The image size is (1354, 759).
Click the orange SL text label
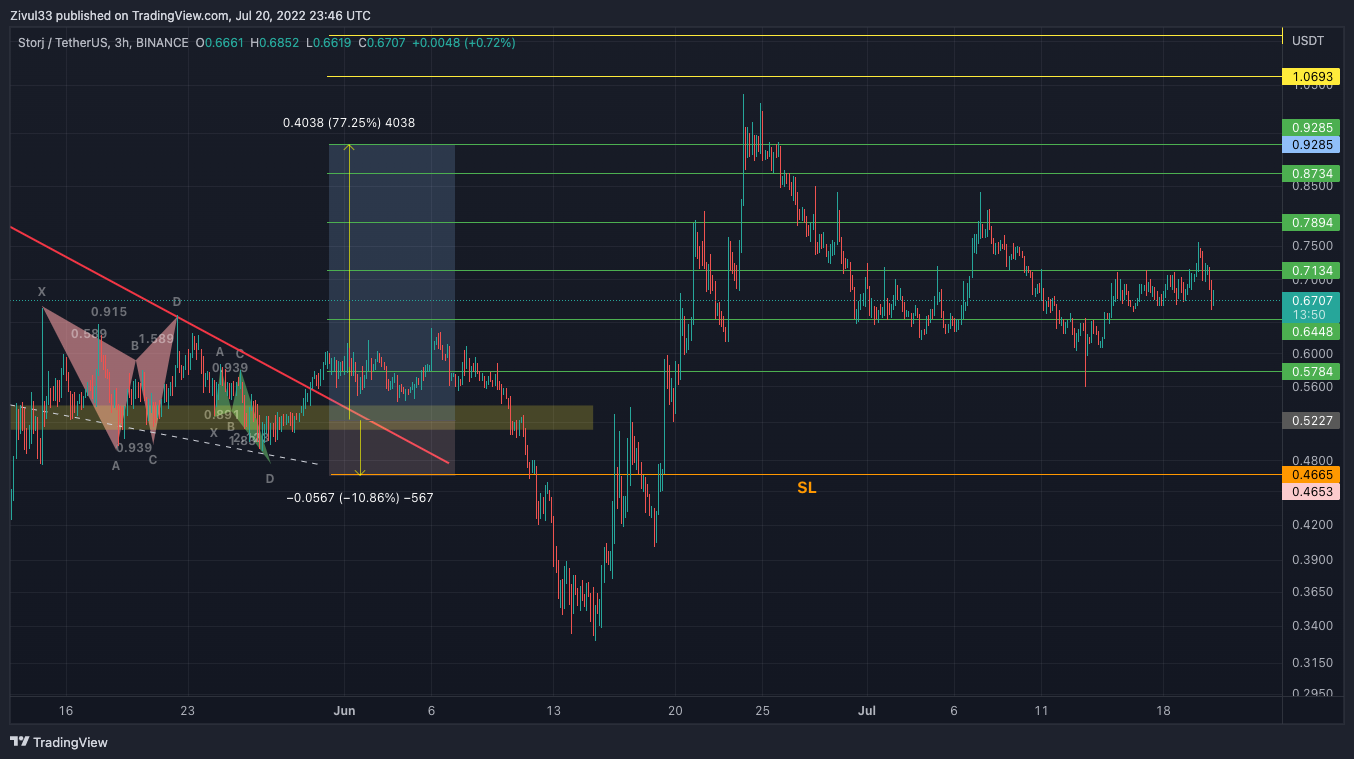coord(806,488)
